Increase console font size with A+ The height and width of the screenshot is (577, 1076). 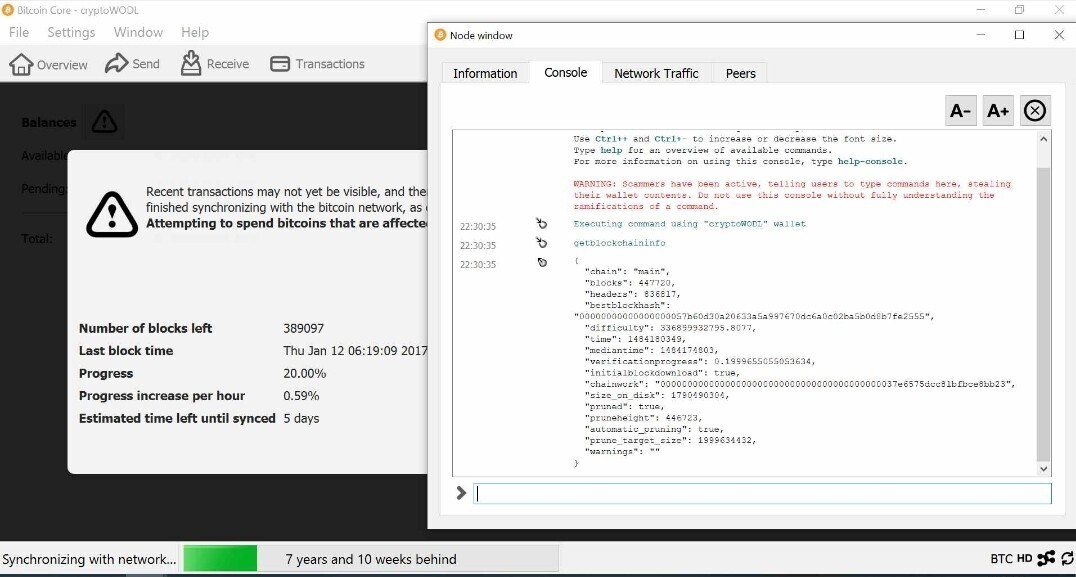pos(998,110)
